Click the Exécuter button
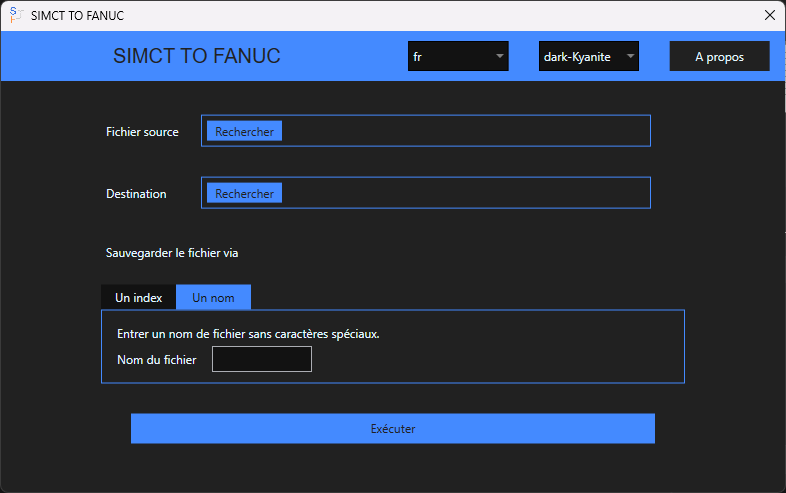Screen dimensions: 786x493 393,429
